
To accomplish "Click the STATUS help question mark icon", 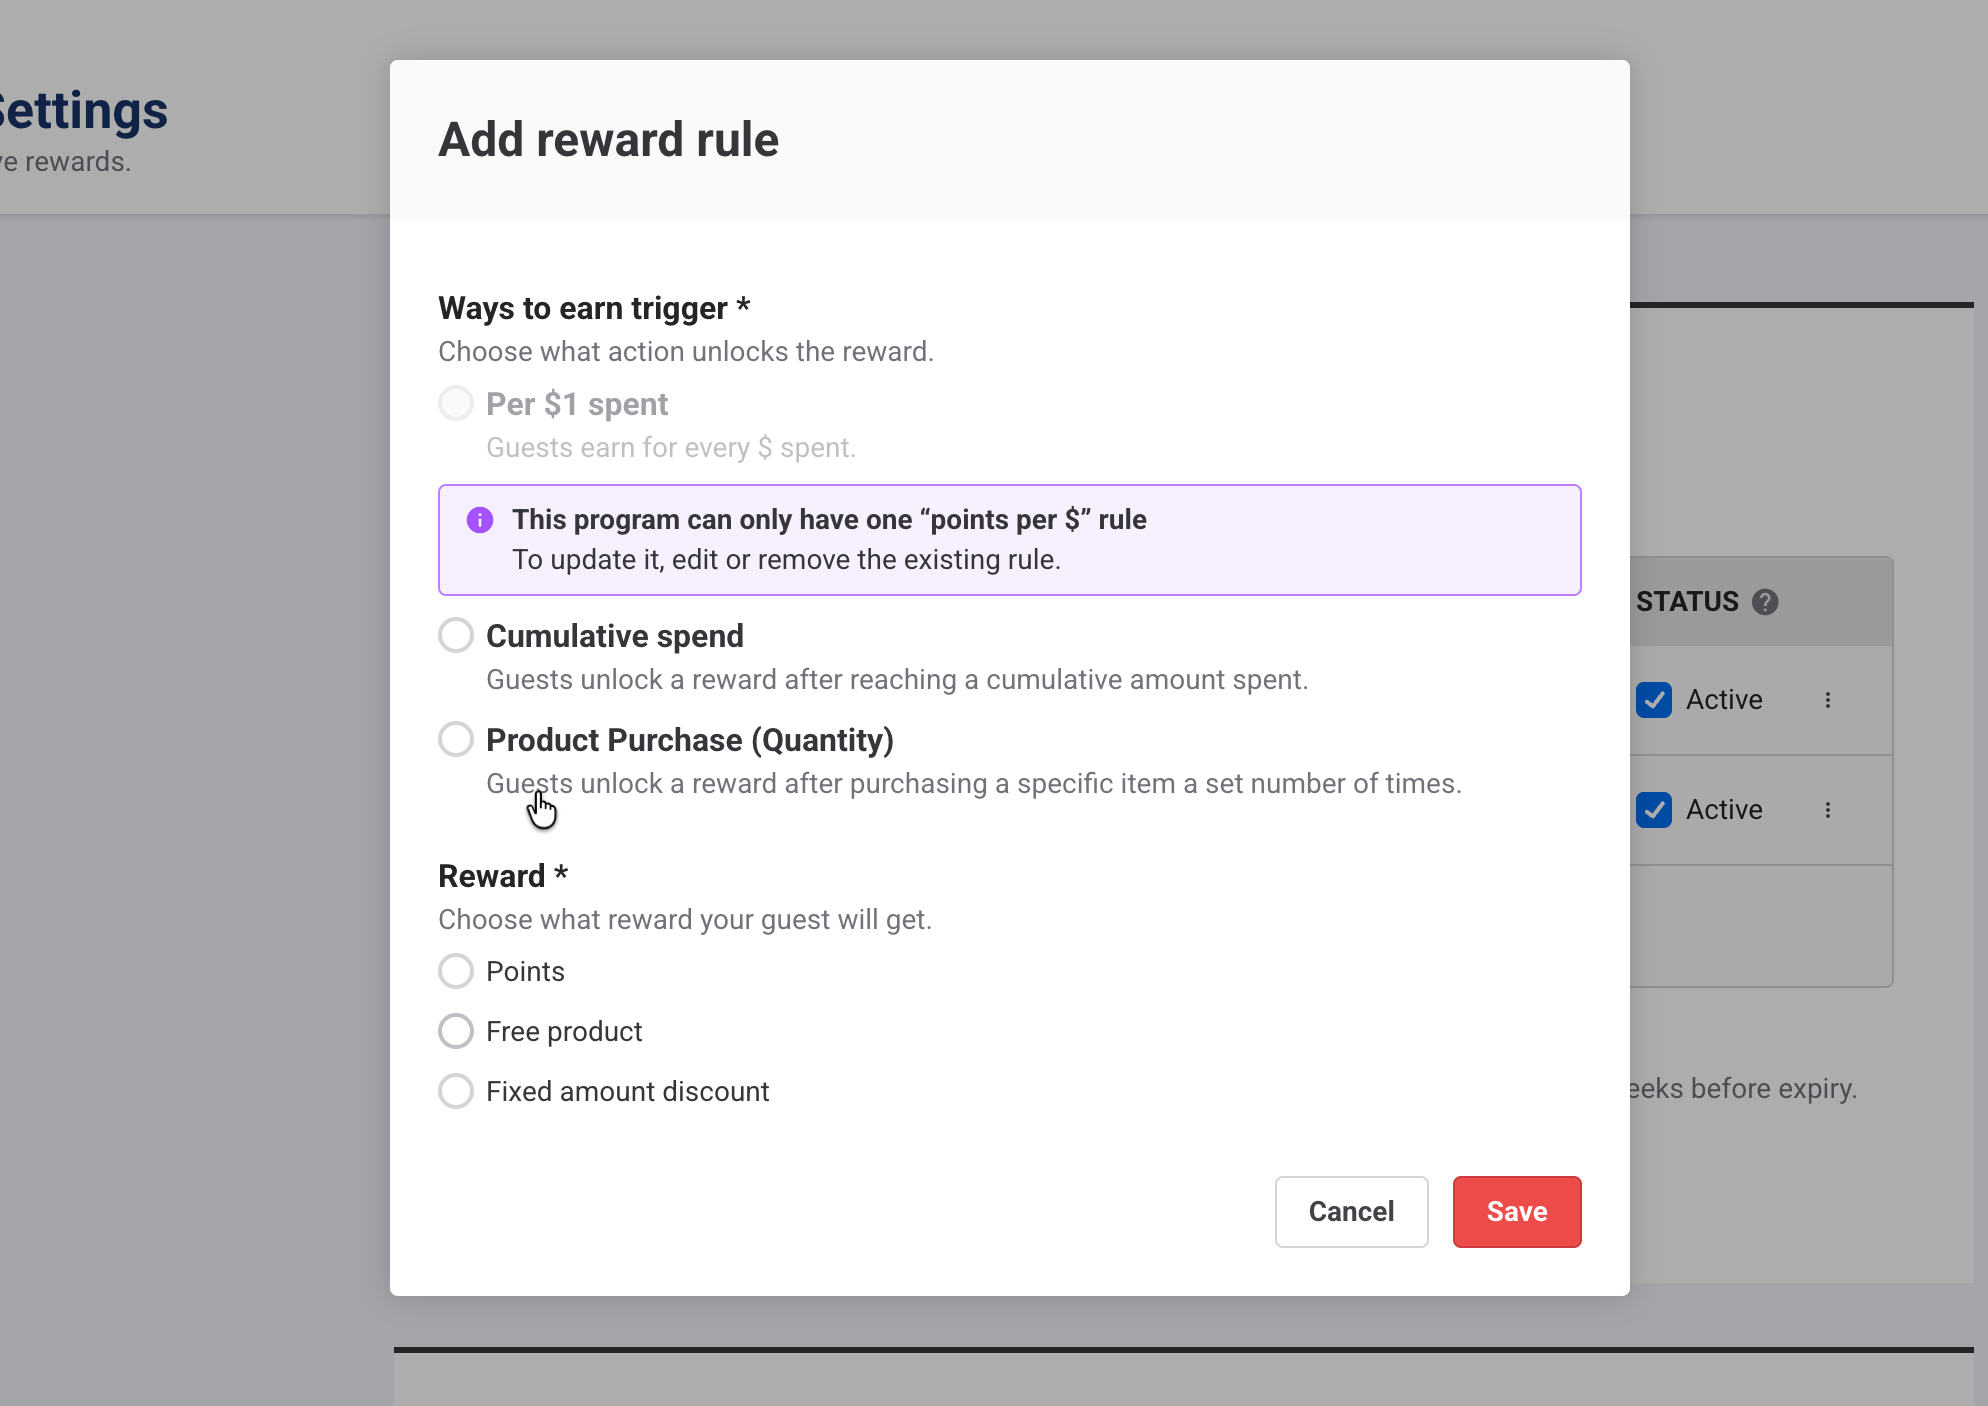I will point(1765,602).
